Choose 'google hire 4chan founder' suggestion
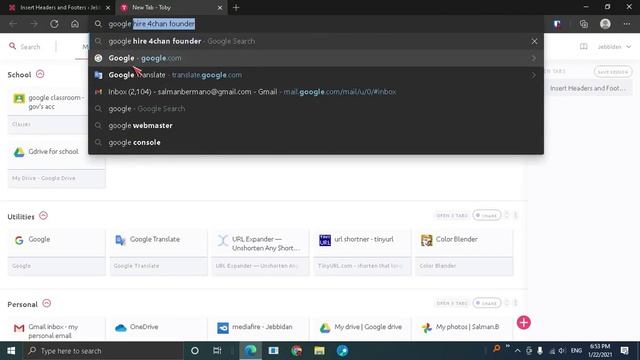Screen dimensions: 640x360 coord(316,41)
